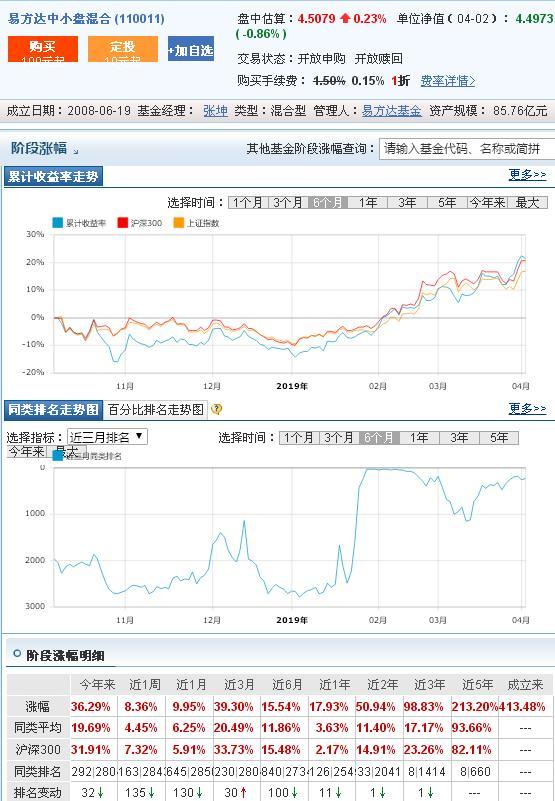The image size is (555, 801).
Task: Select 今年来 range for cumulative return chart
Action: (x=487, y=203)
